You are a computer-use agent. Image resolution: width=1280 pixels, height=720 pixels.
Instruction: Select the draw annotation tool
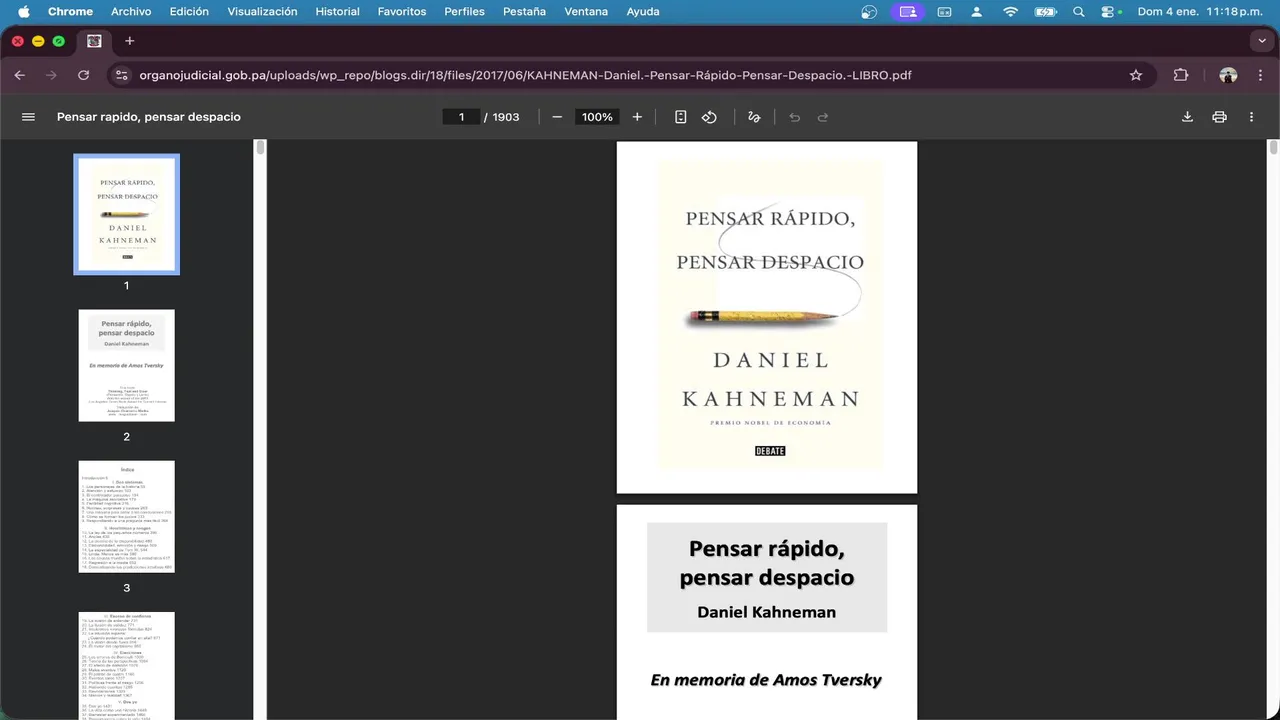coord(754,117)
